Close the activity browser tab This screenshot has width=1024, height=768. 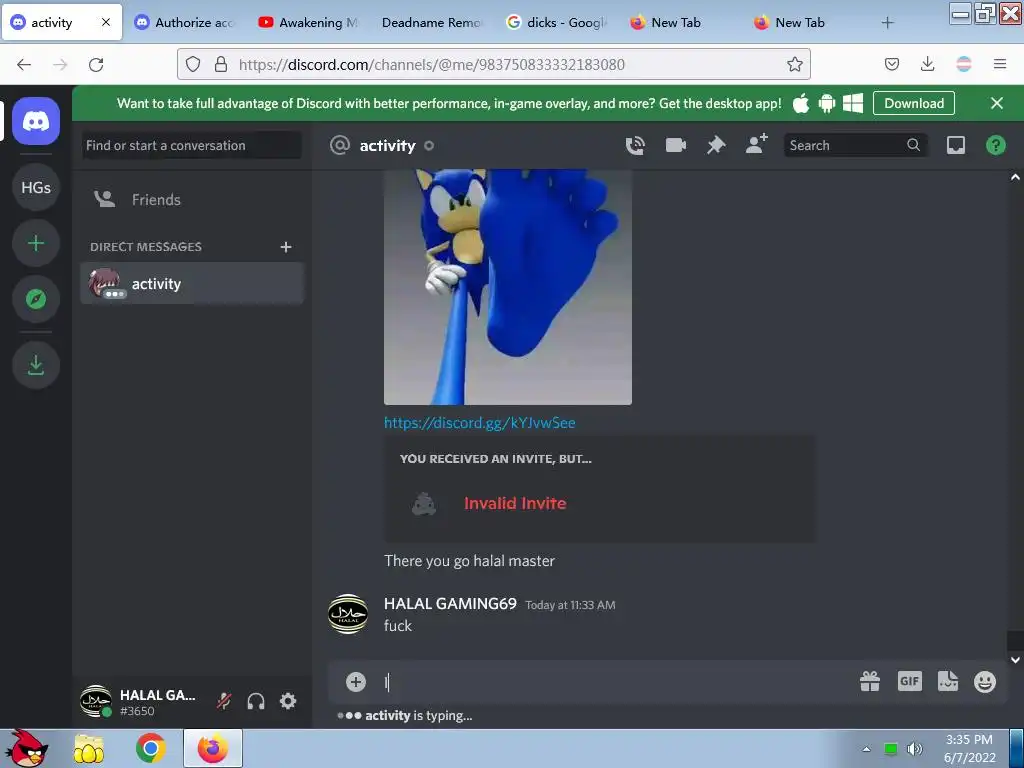coord(106,22)
